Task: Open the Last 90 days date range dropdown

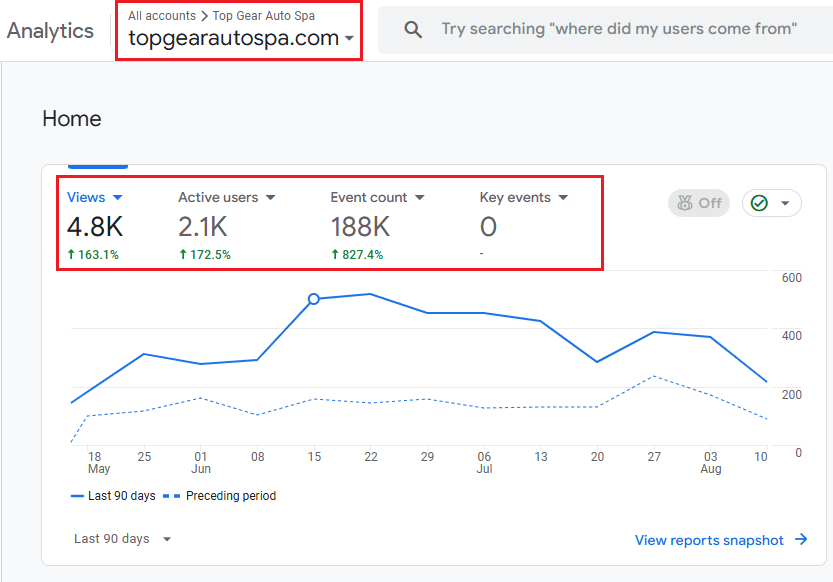Action: point(122,539)
